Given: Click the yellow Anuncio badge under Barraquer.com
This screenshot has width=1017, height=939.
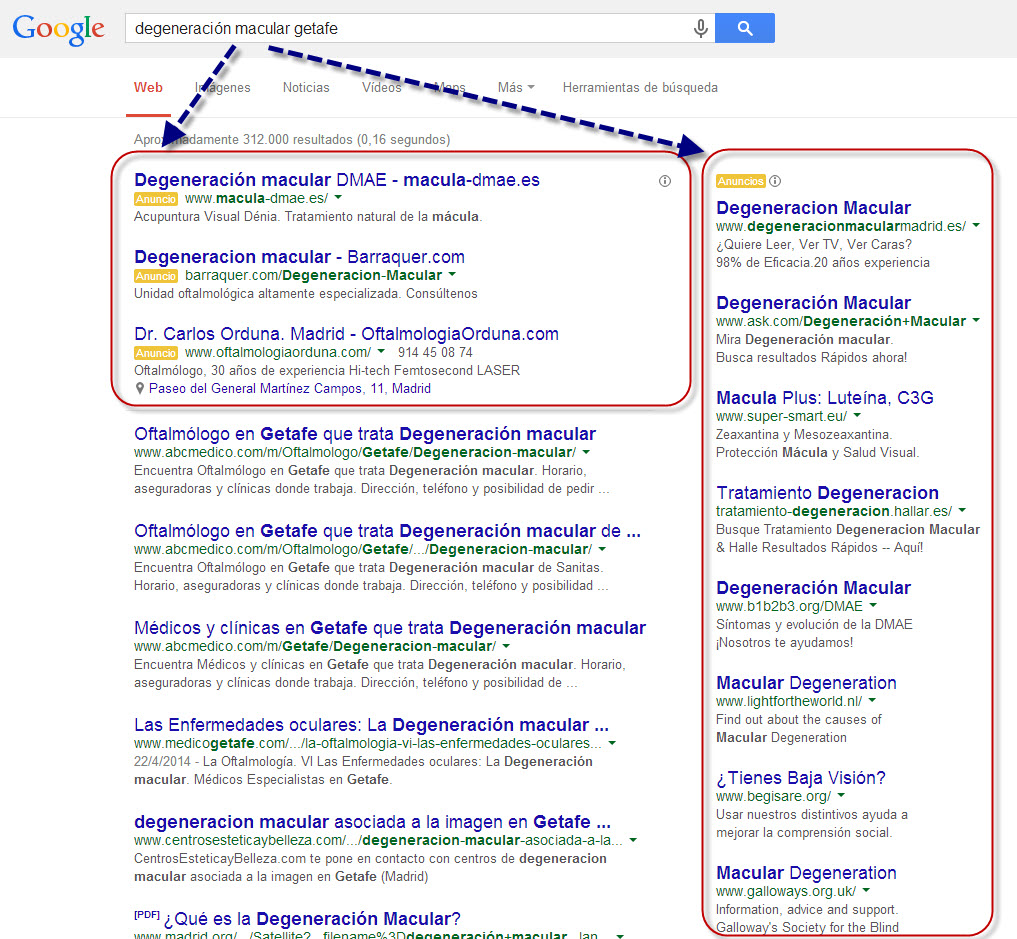Looking at the screenshot, I should pyautogui.click(x=156, y=276).
